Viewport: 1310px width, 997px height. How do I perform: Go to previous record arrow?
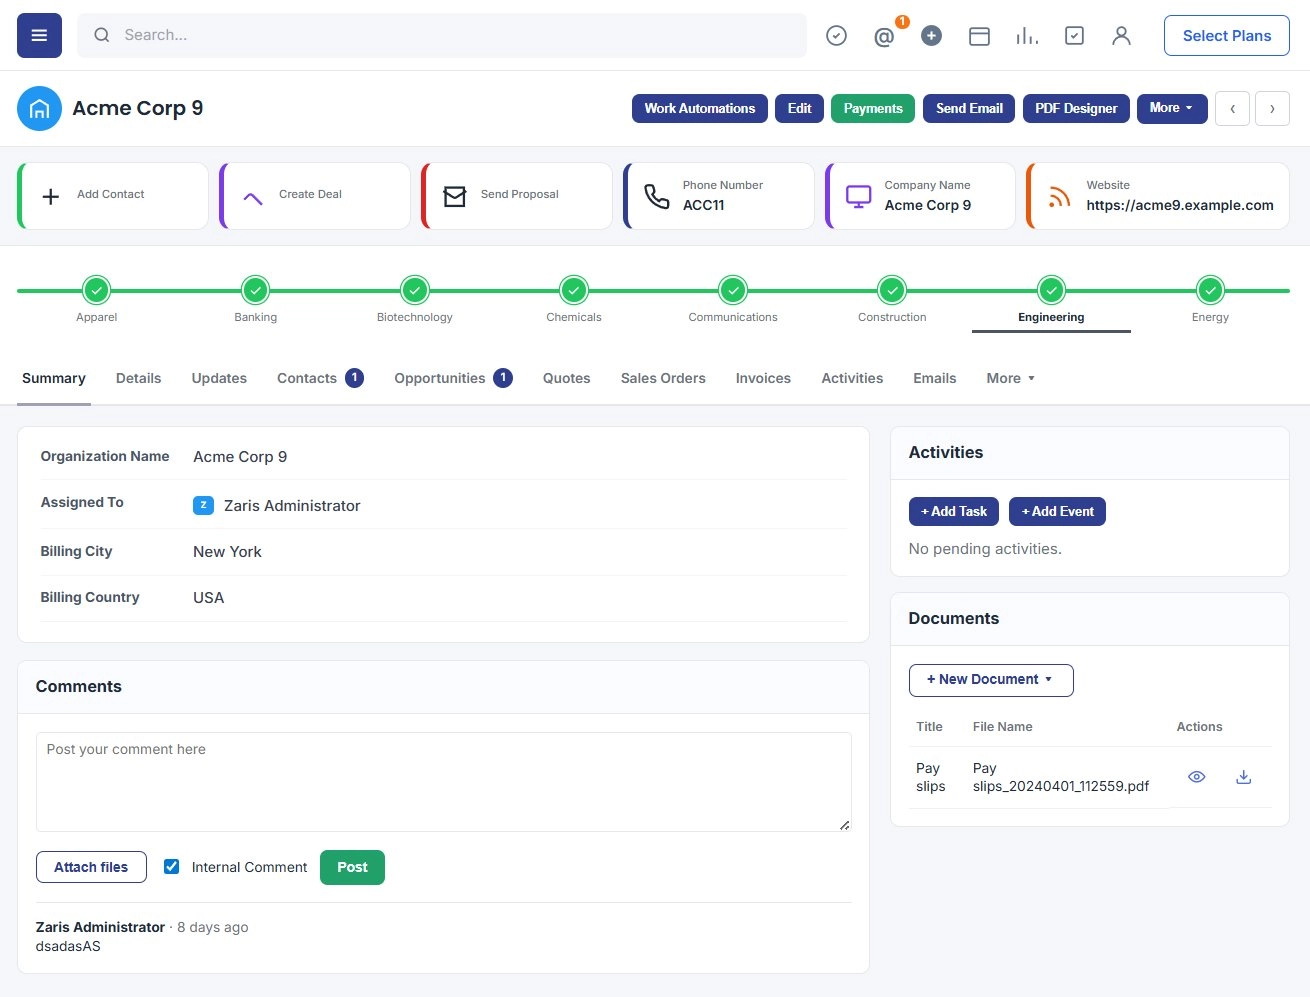(x=1232, y=108)
